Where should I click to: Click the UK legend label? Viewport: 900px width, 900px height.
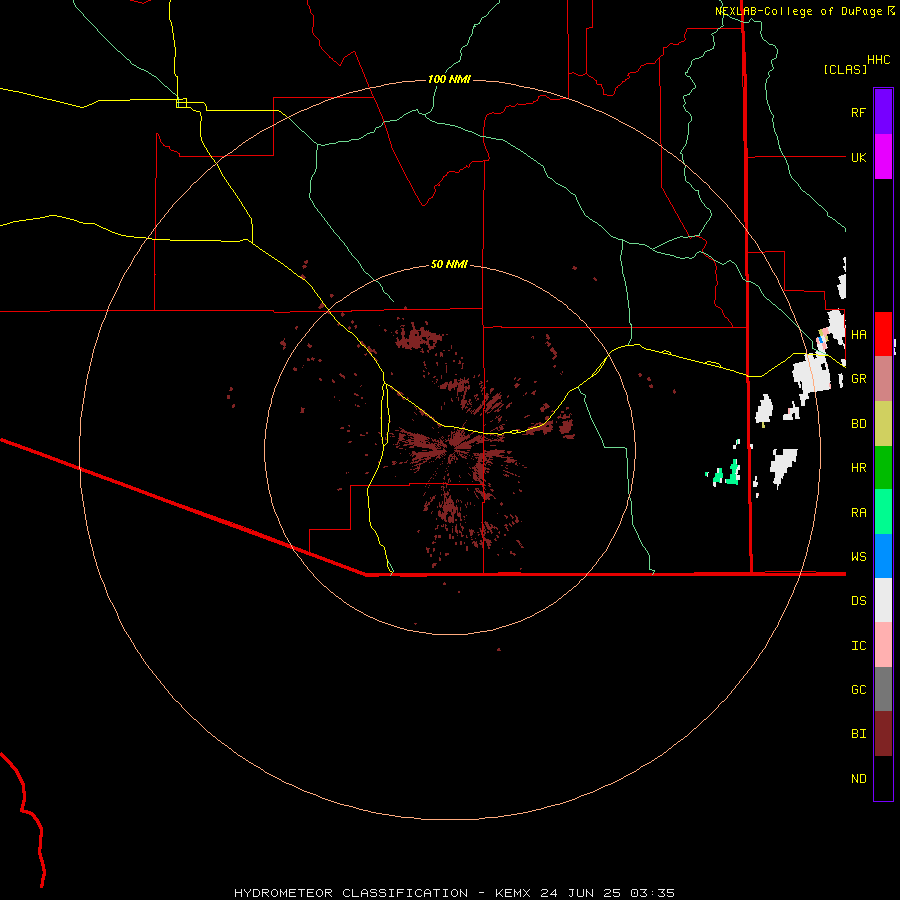click(858, 157)
